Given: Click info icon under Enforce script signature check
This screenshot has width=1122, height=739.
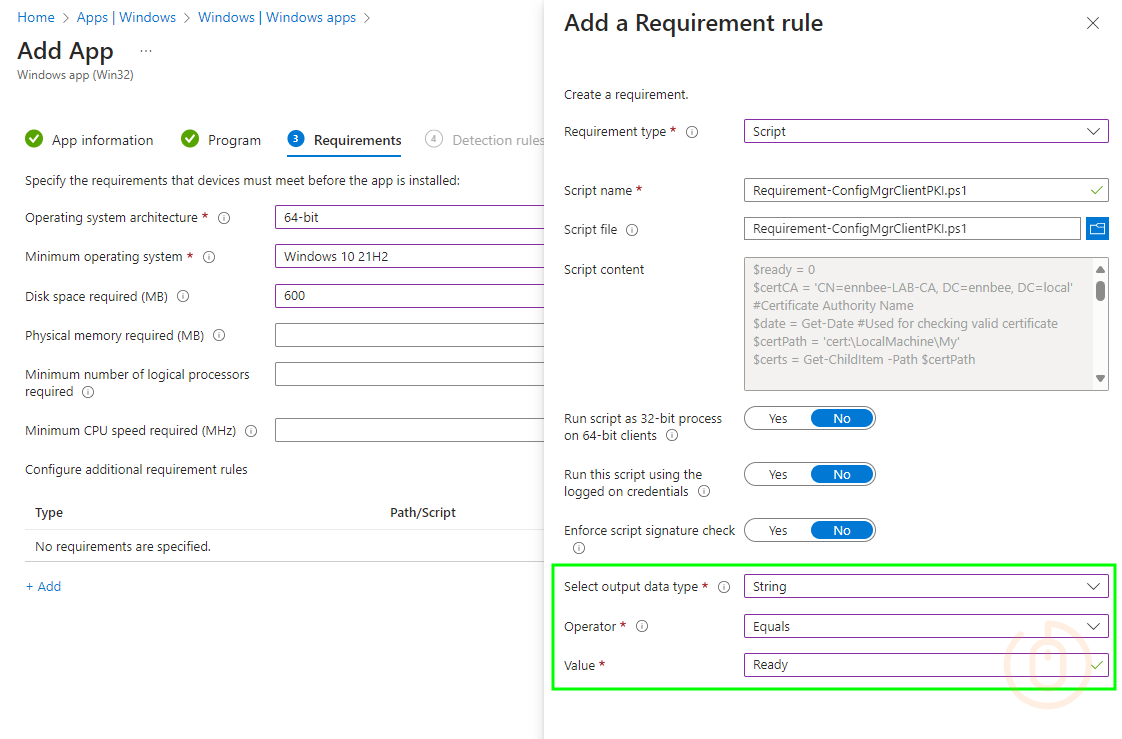Looking at the screenshot, I should coord(579,548).
